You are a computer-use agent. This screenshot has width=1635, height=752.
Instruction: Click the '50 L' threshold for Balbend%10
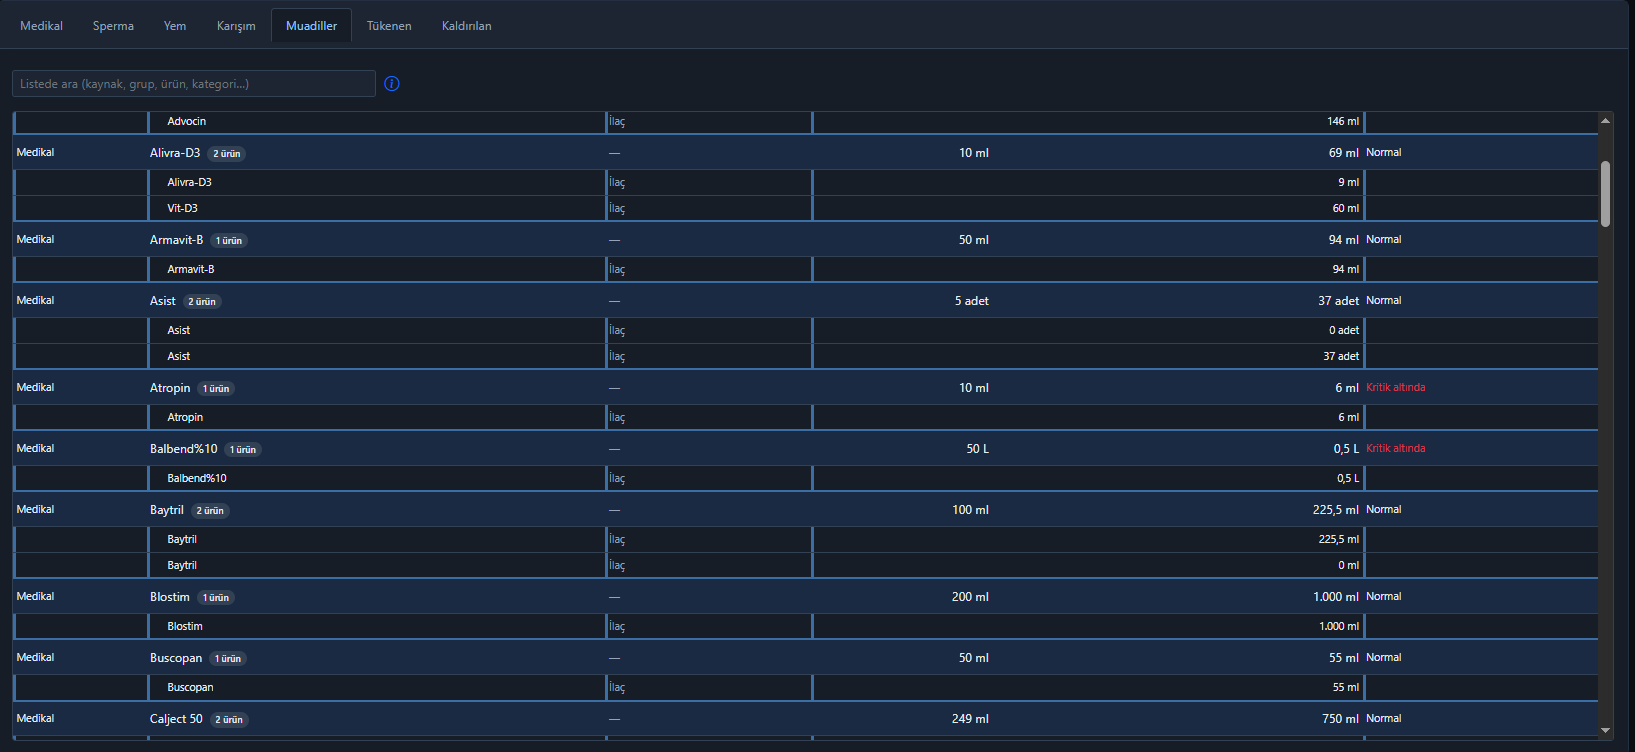978,449
